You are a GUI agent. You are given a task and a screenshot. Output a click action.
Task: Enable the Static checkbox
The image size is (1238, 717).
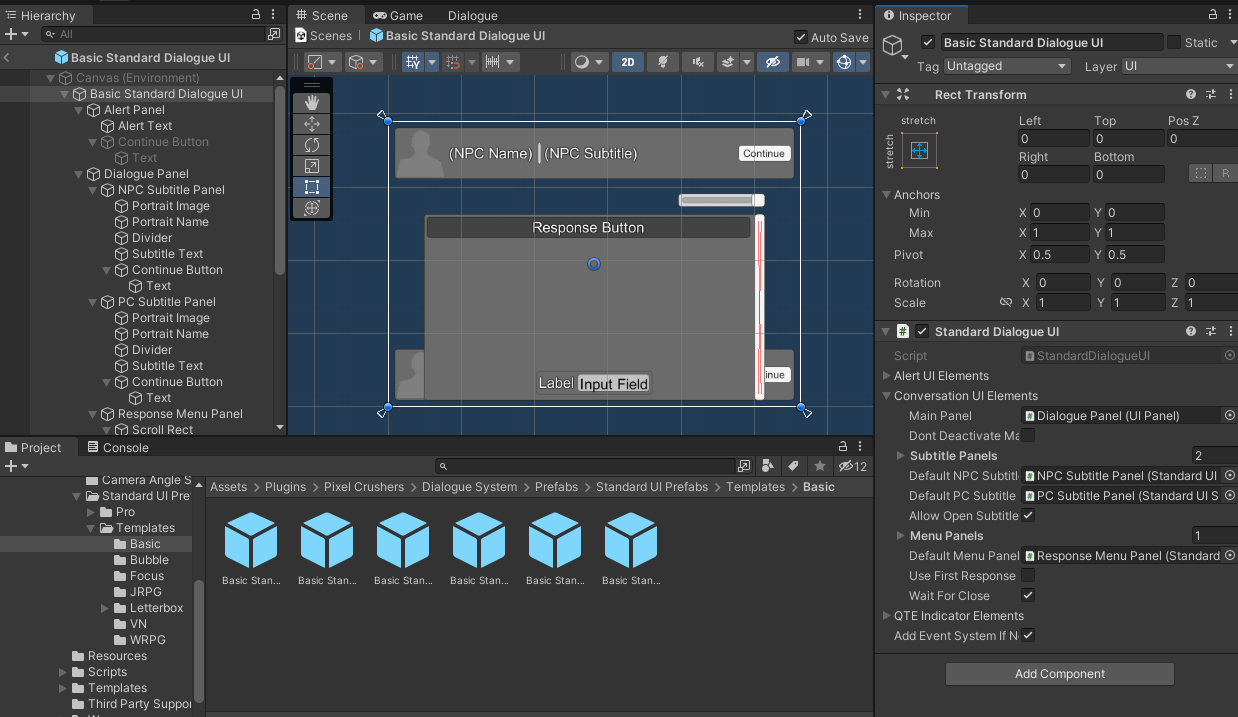coord(1174,42)
